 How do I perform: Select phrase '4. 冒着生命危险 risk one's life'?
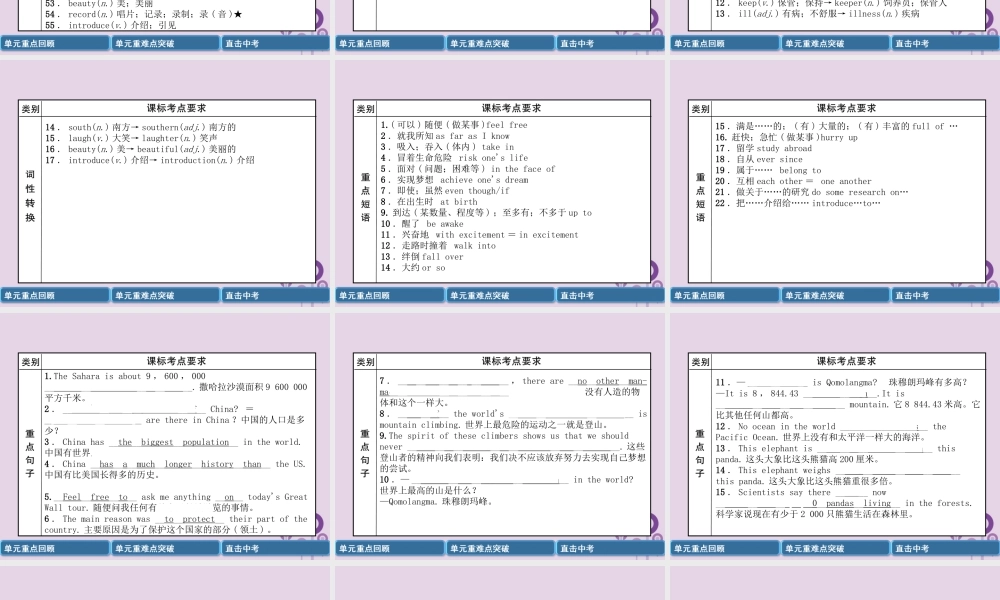(x=454, y=158)
